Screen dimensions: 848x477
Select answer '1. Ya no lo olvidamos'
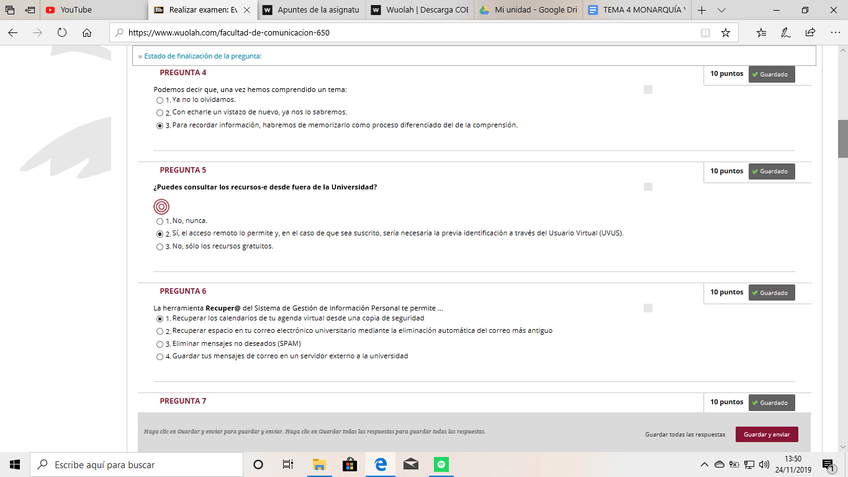click(160, 100)
